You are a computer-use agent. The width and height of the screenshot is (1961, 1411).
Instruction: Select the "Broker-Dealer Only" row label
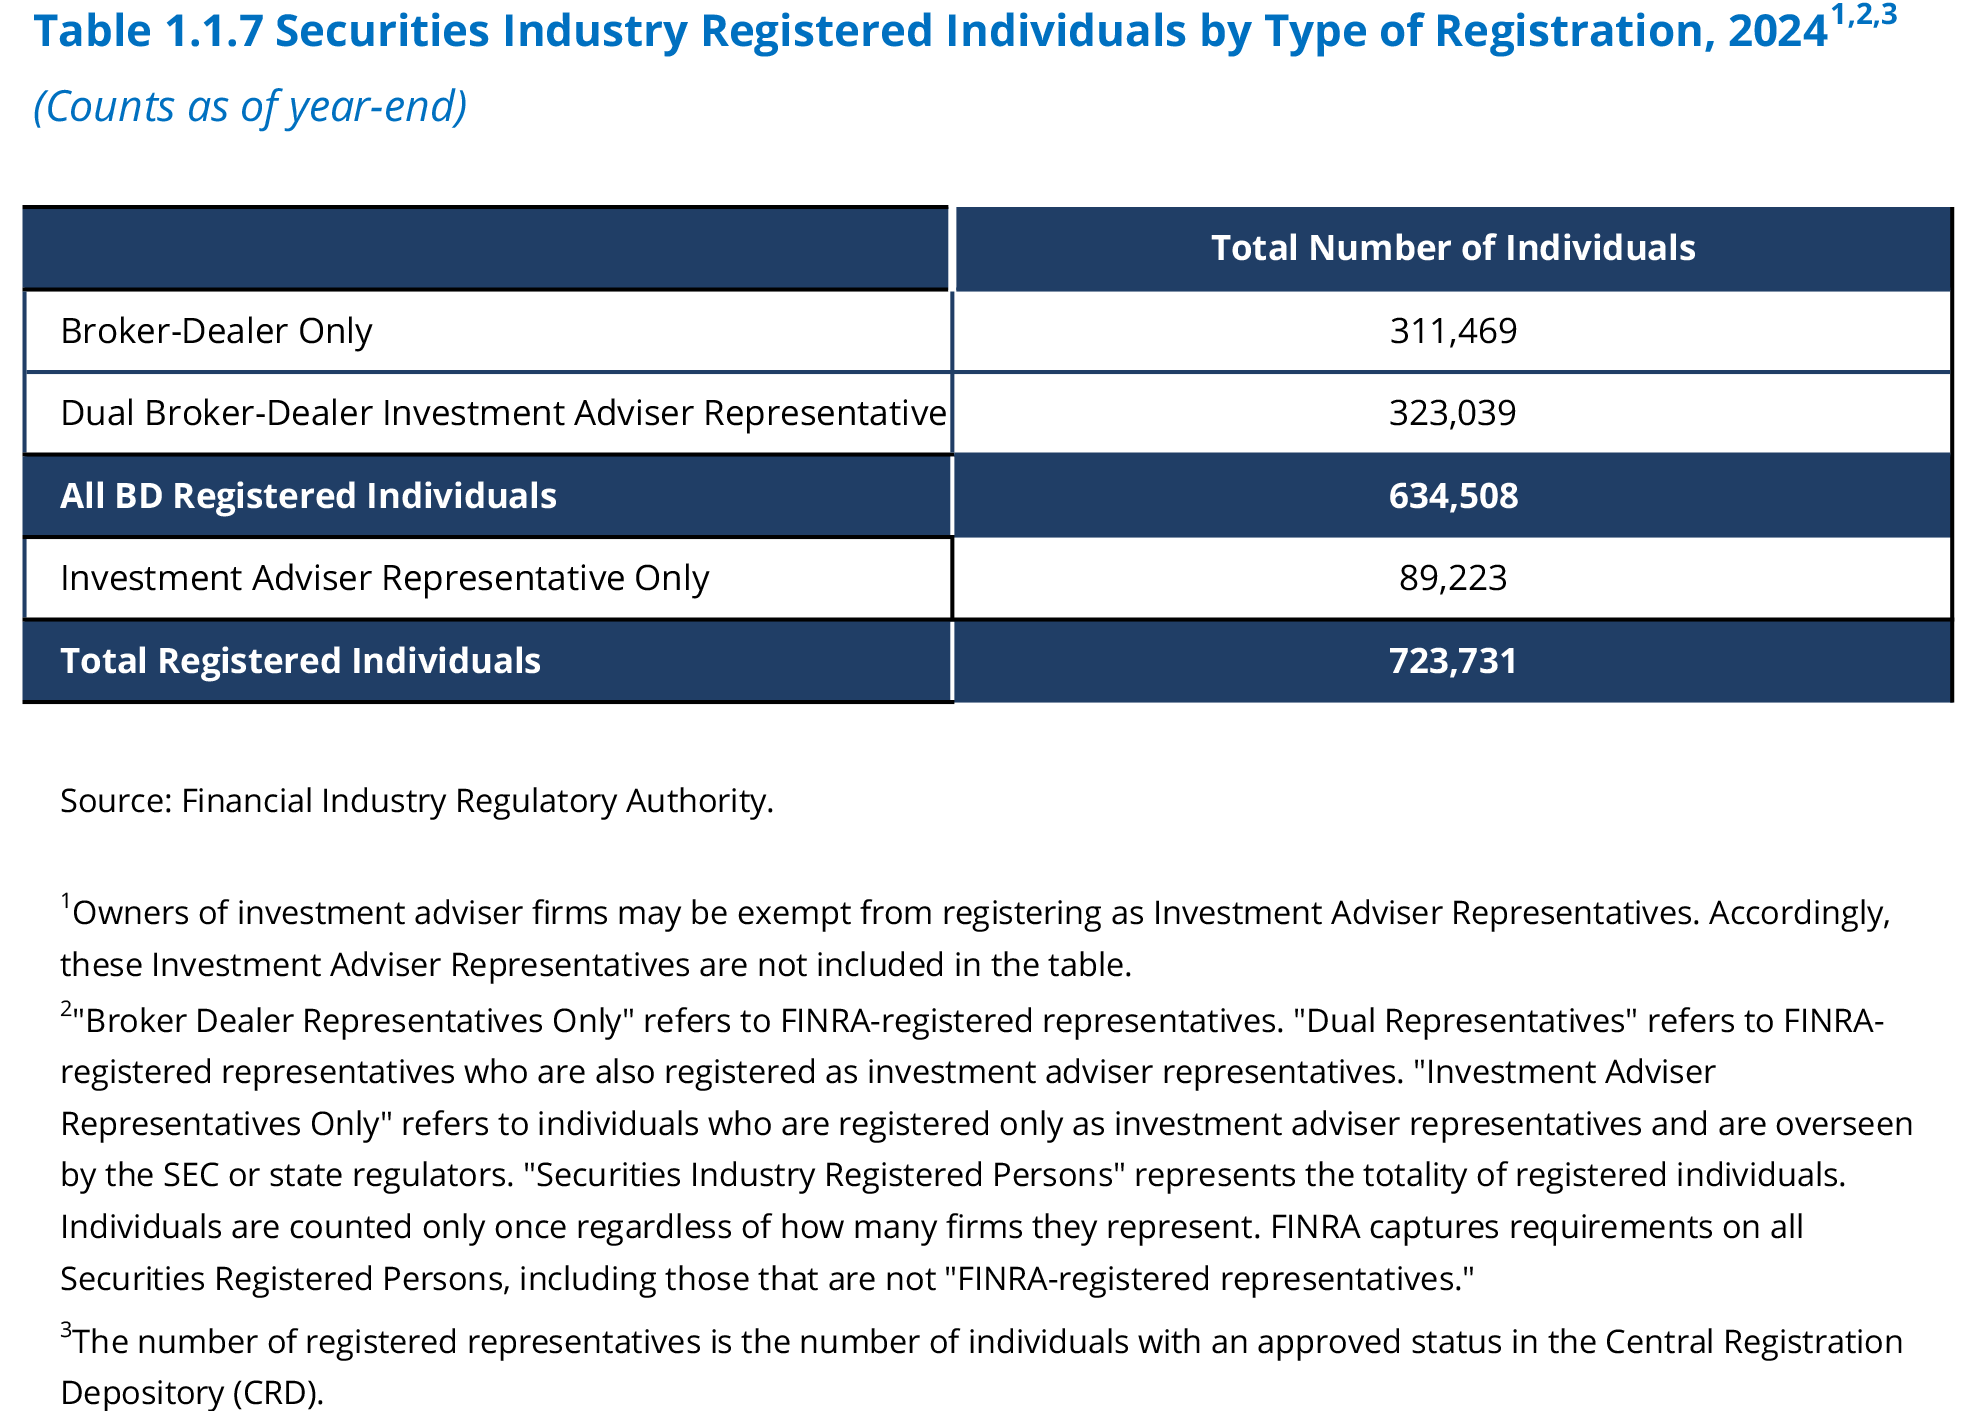(216, 331)
